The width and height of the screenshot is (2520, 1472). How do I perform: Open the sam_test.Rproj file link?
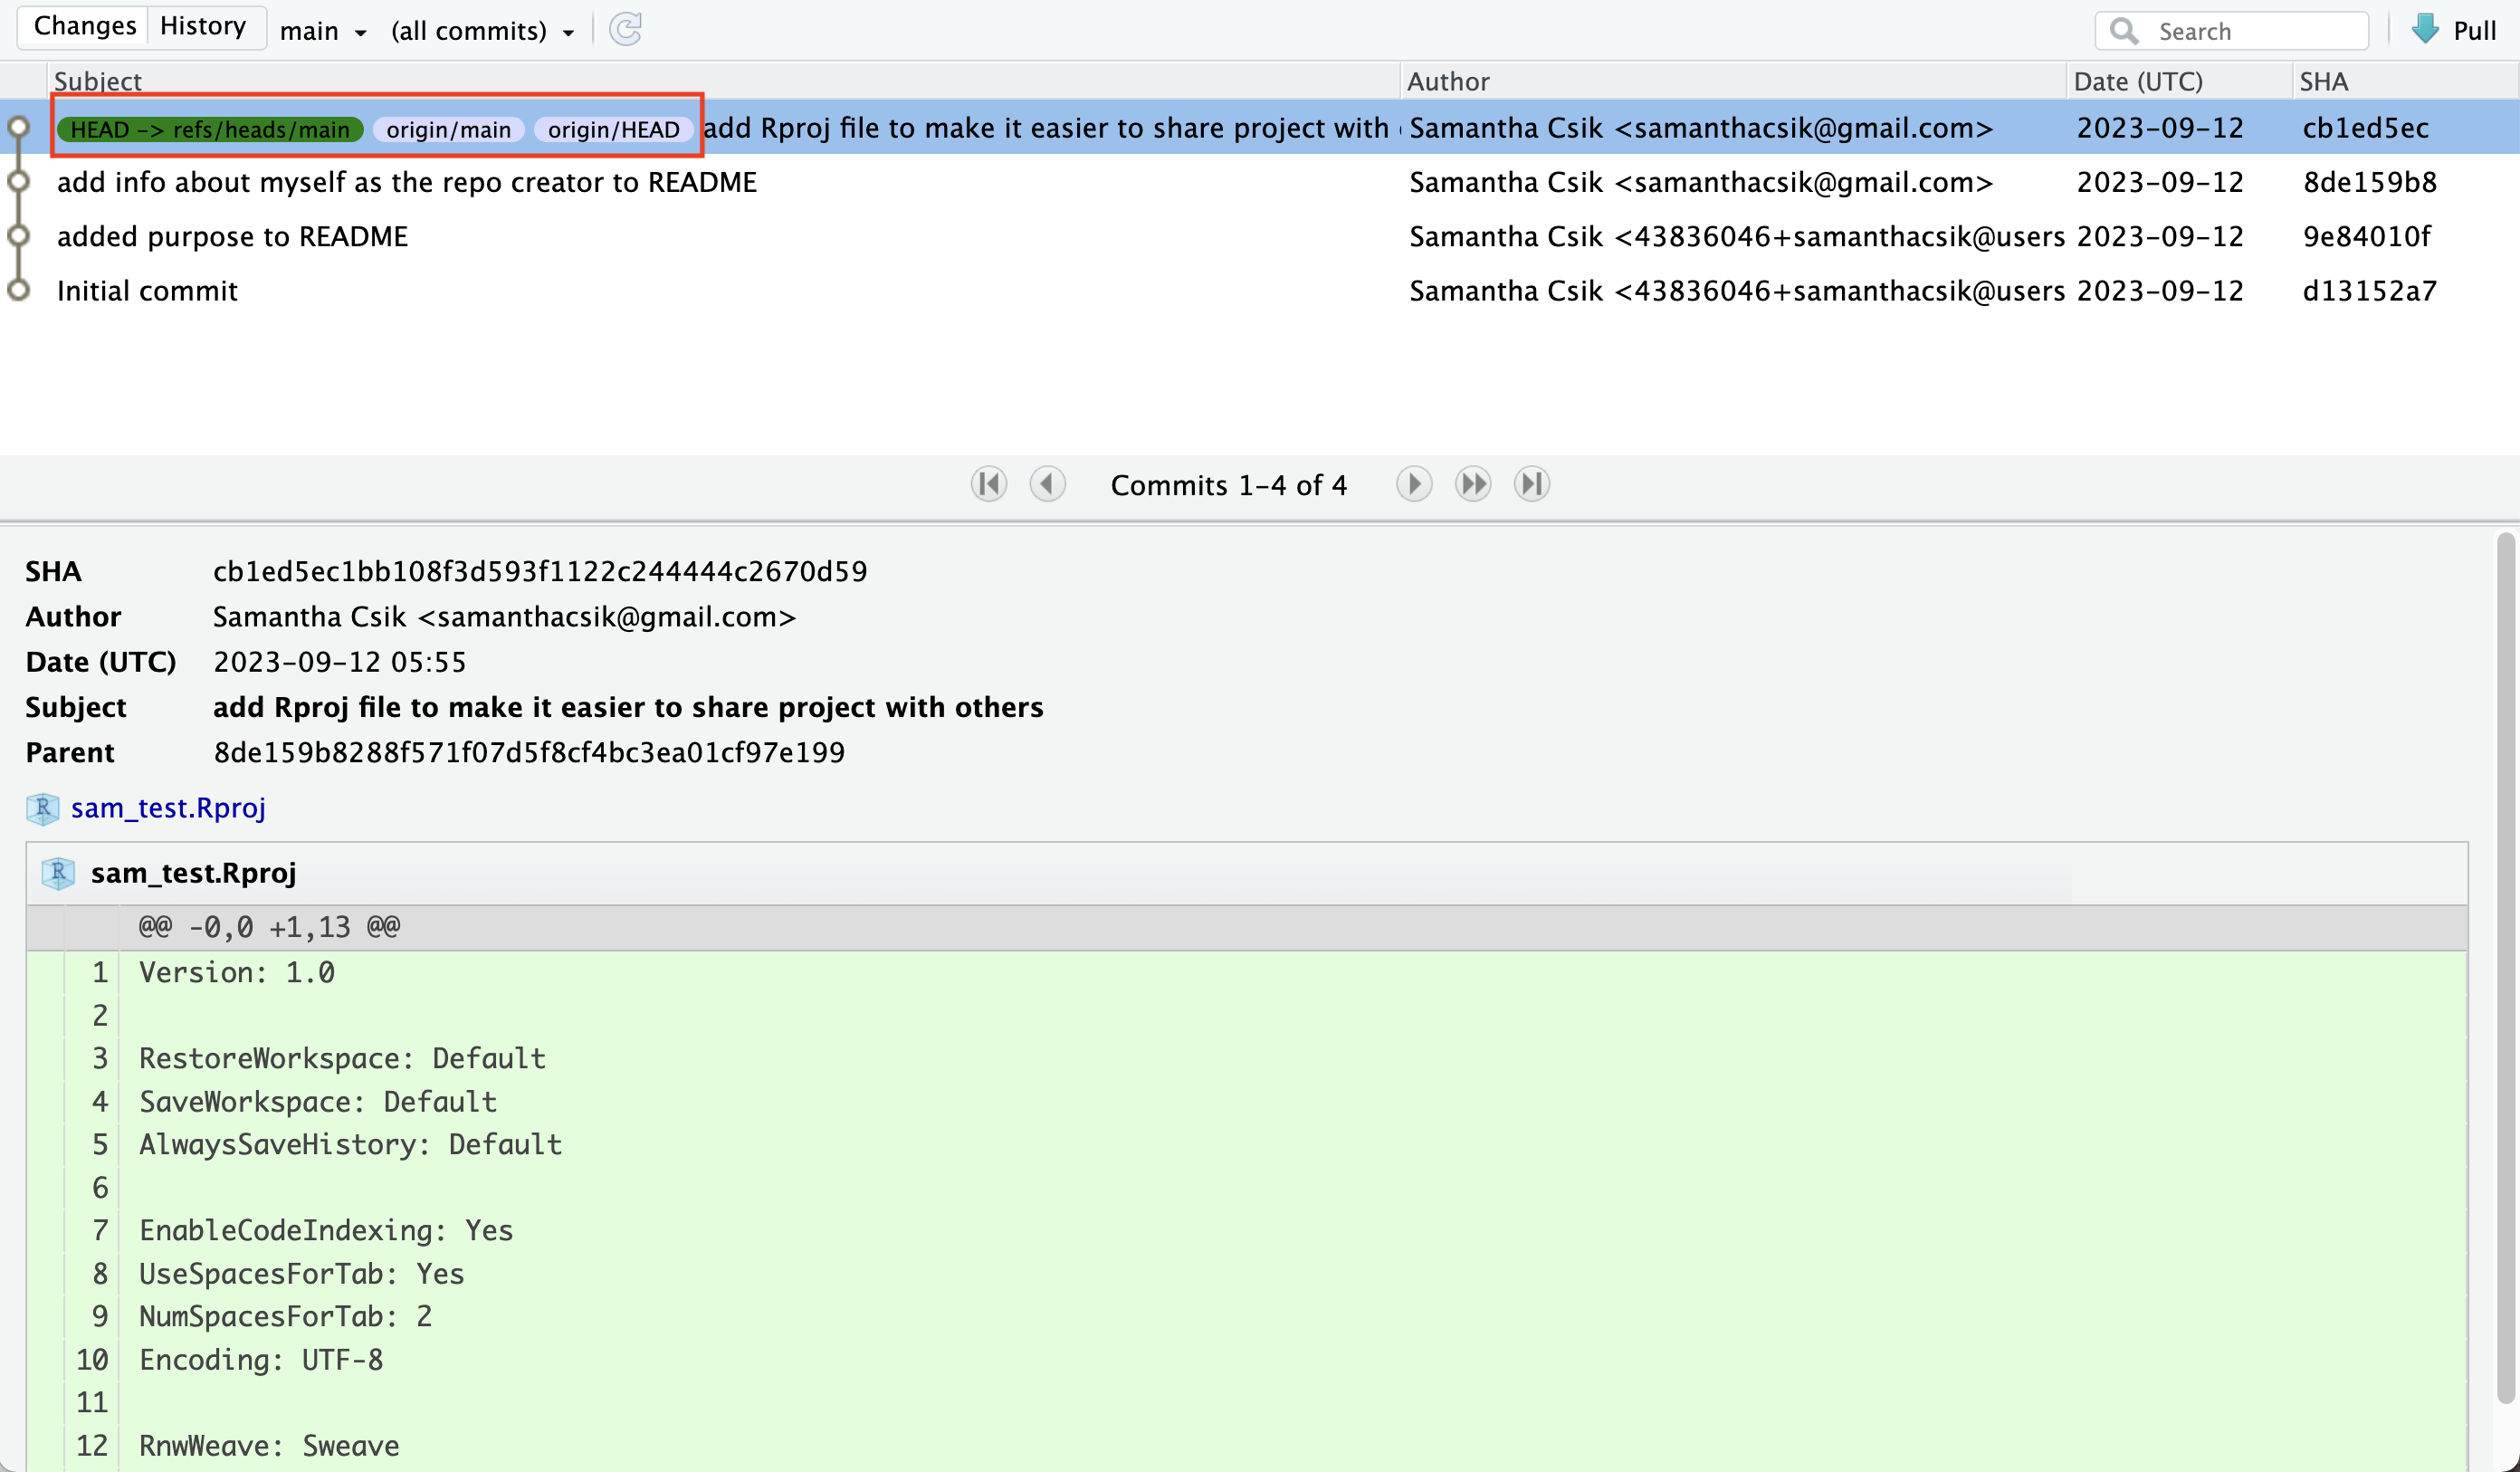click(168, 808)
